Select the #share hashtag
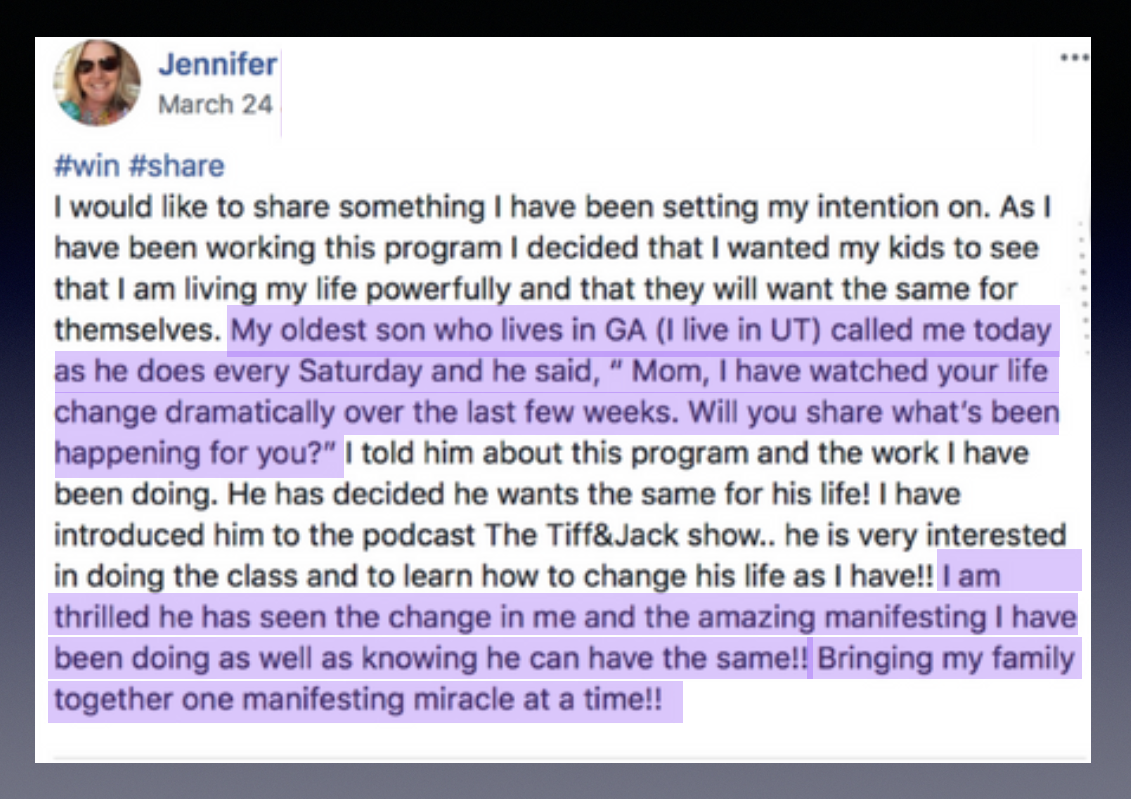 pyautogui.click(x=177, y=166)
